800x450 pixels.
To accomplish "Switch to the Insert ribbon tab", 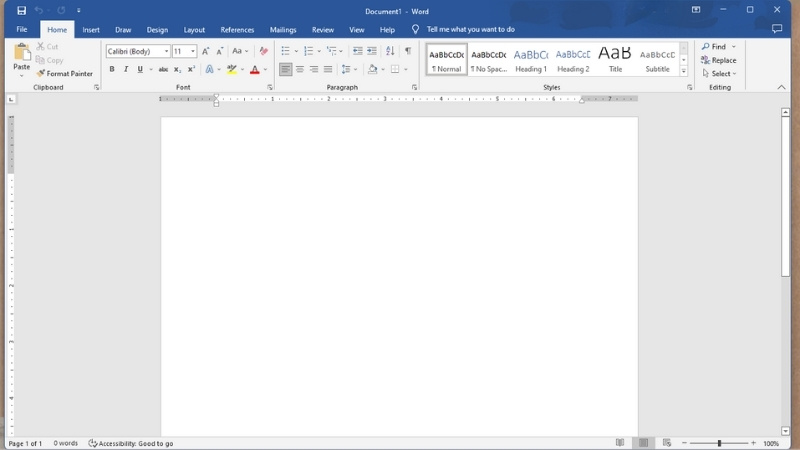I will click(91, 30).
